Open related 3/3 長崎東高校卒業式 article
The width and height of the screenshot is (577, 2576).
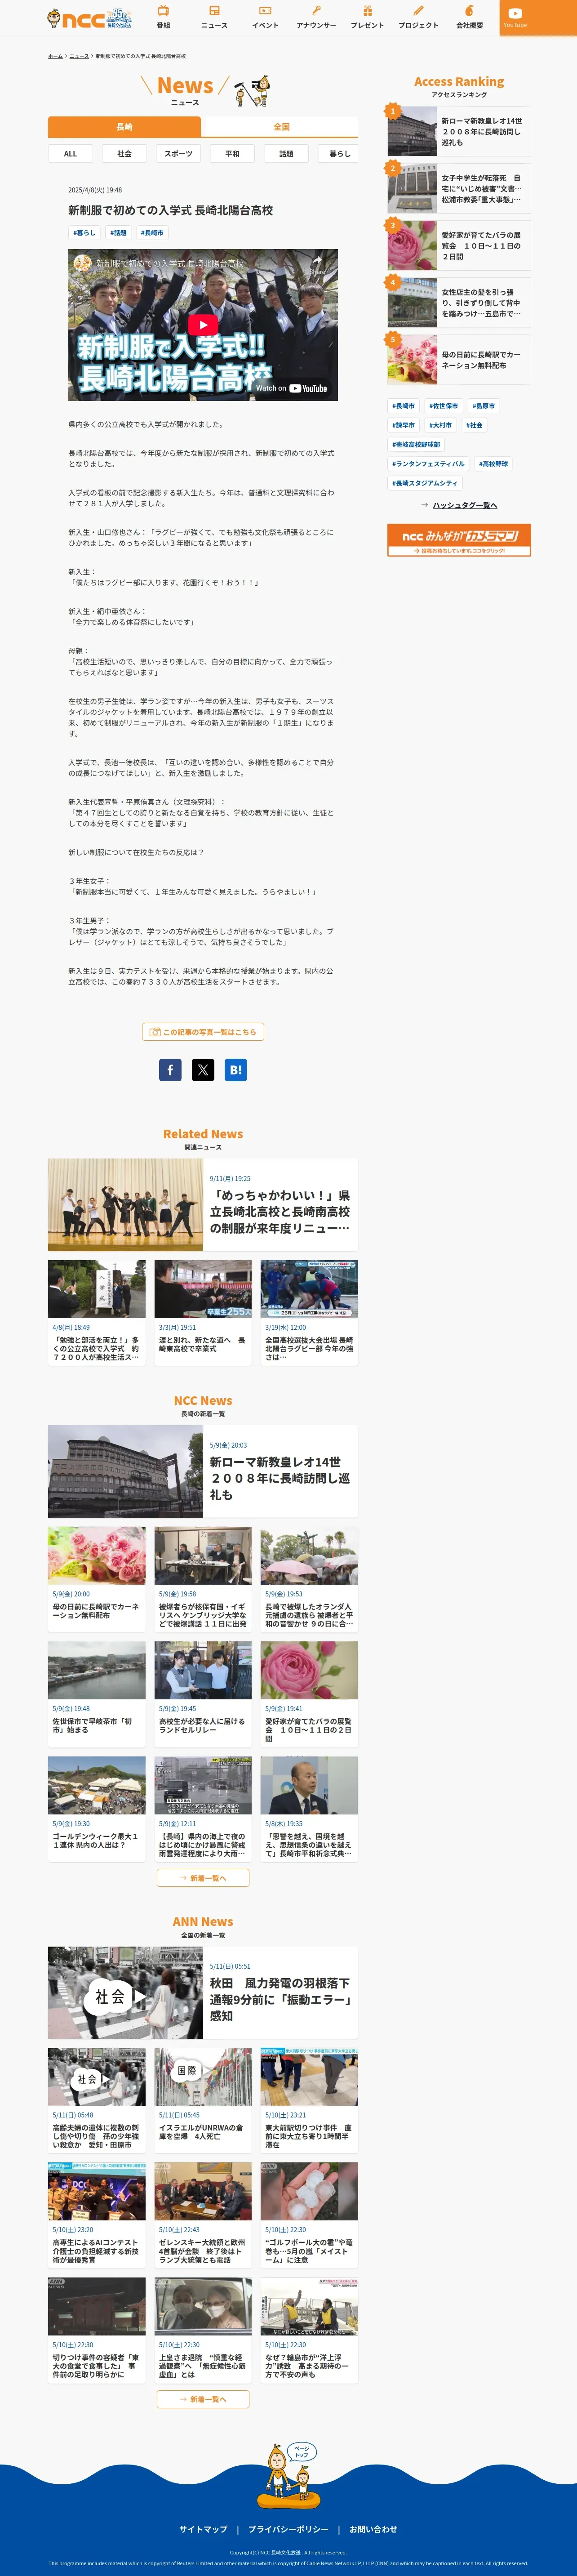[x=203, y=1314]
